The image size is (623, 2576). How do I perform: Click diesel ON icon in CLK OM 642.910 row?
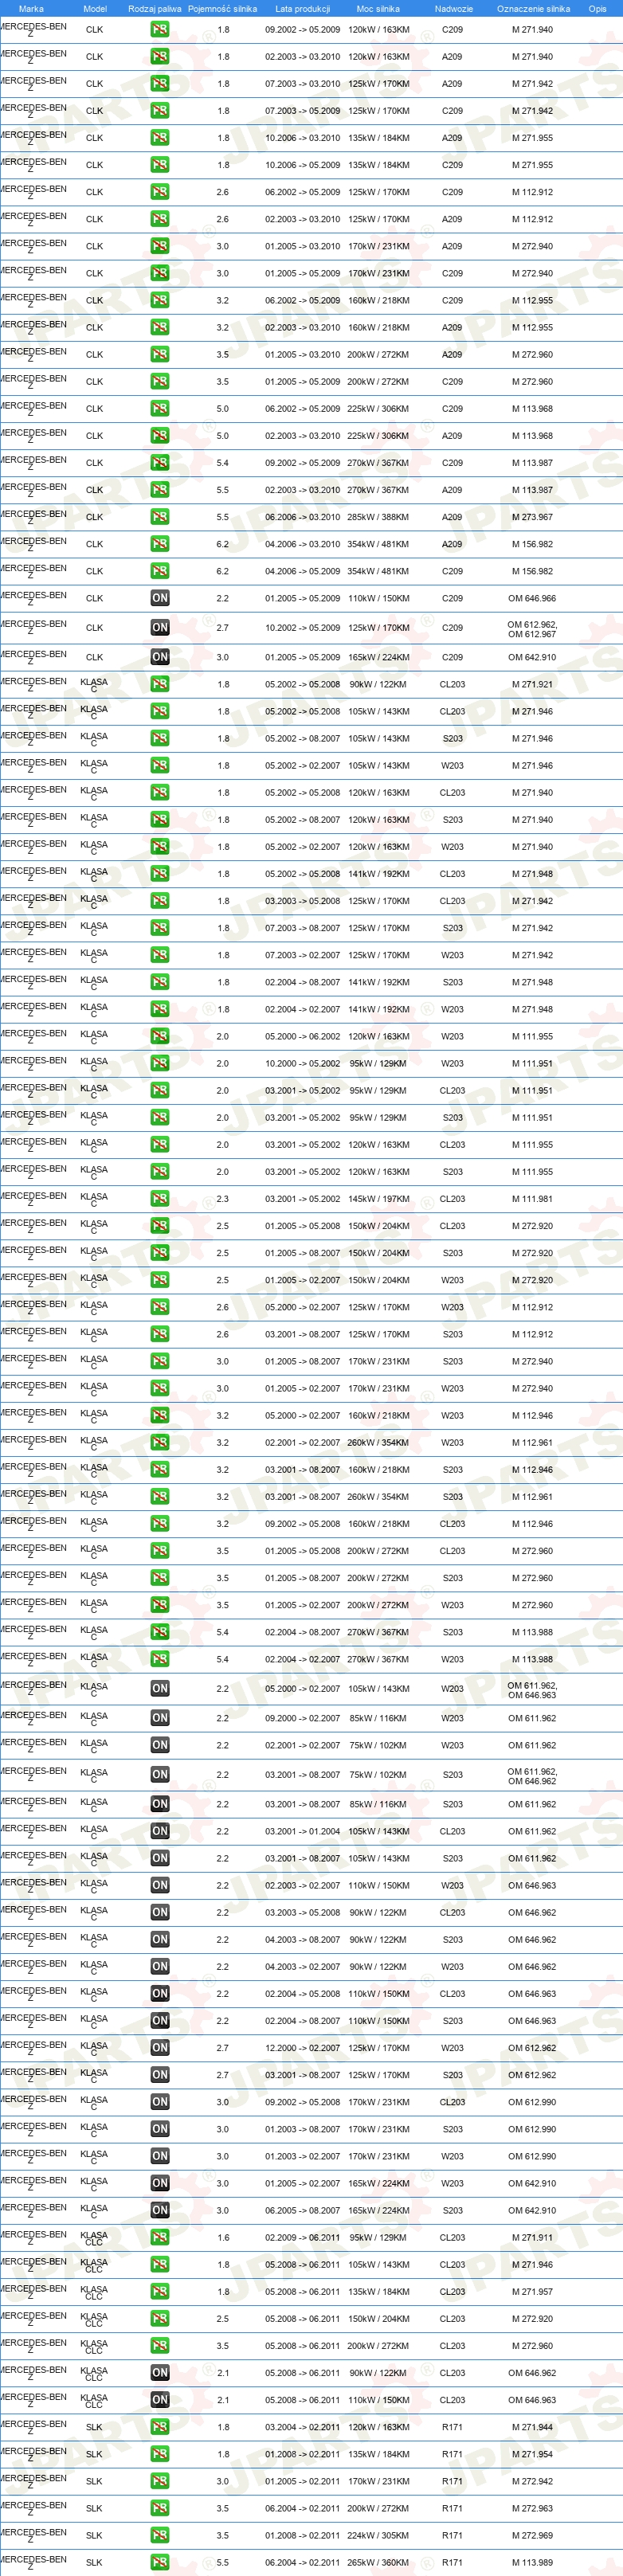[160, 657]
